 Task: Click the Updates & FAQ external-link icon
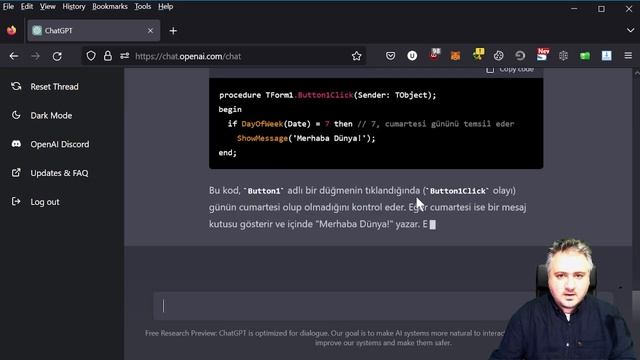16,173
